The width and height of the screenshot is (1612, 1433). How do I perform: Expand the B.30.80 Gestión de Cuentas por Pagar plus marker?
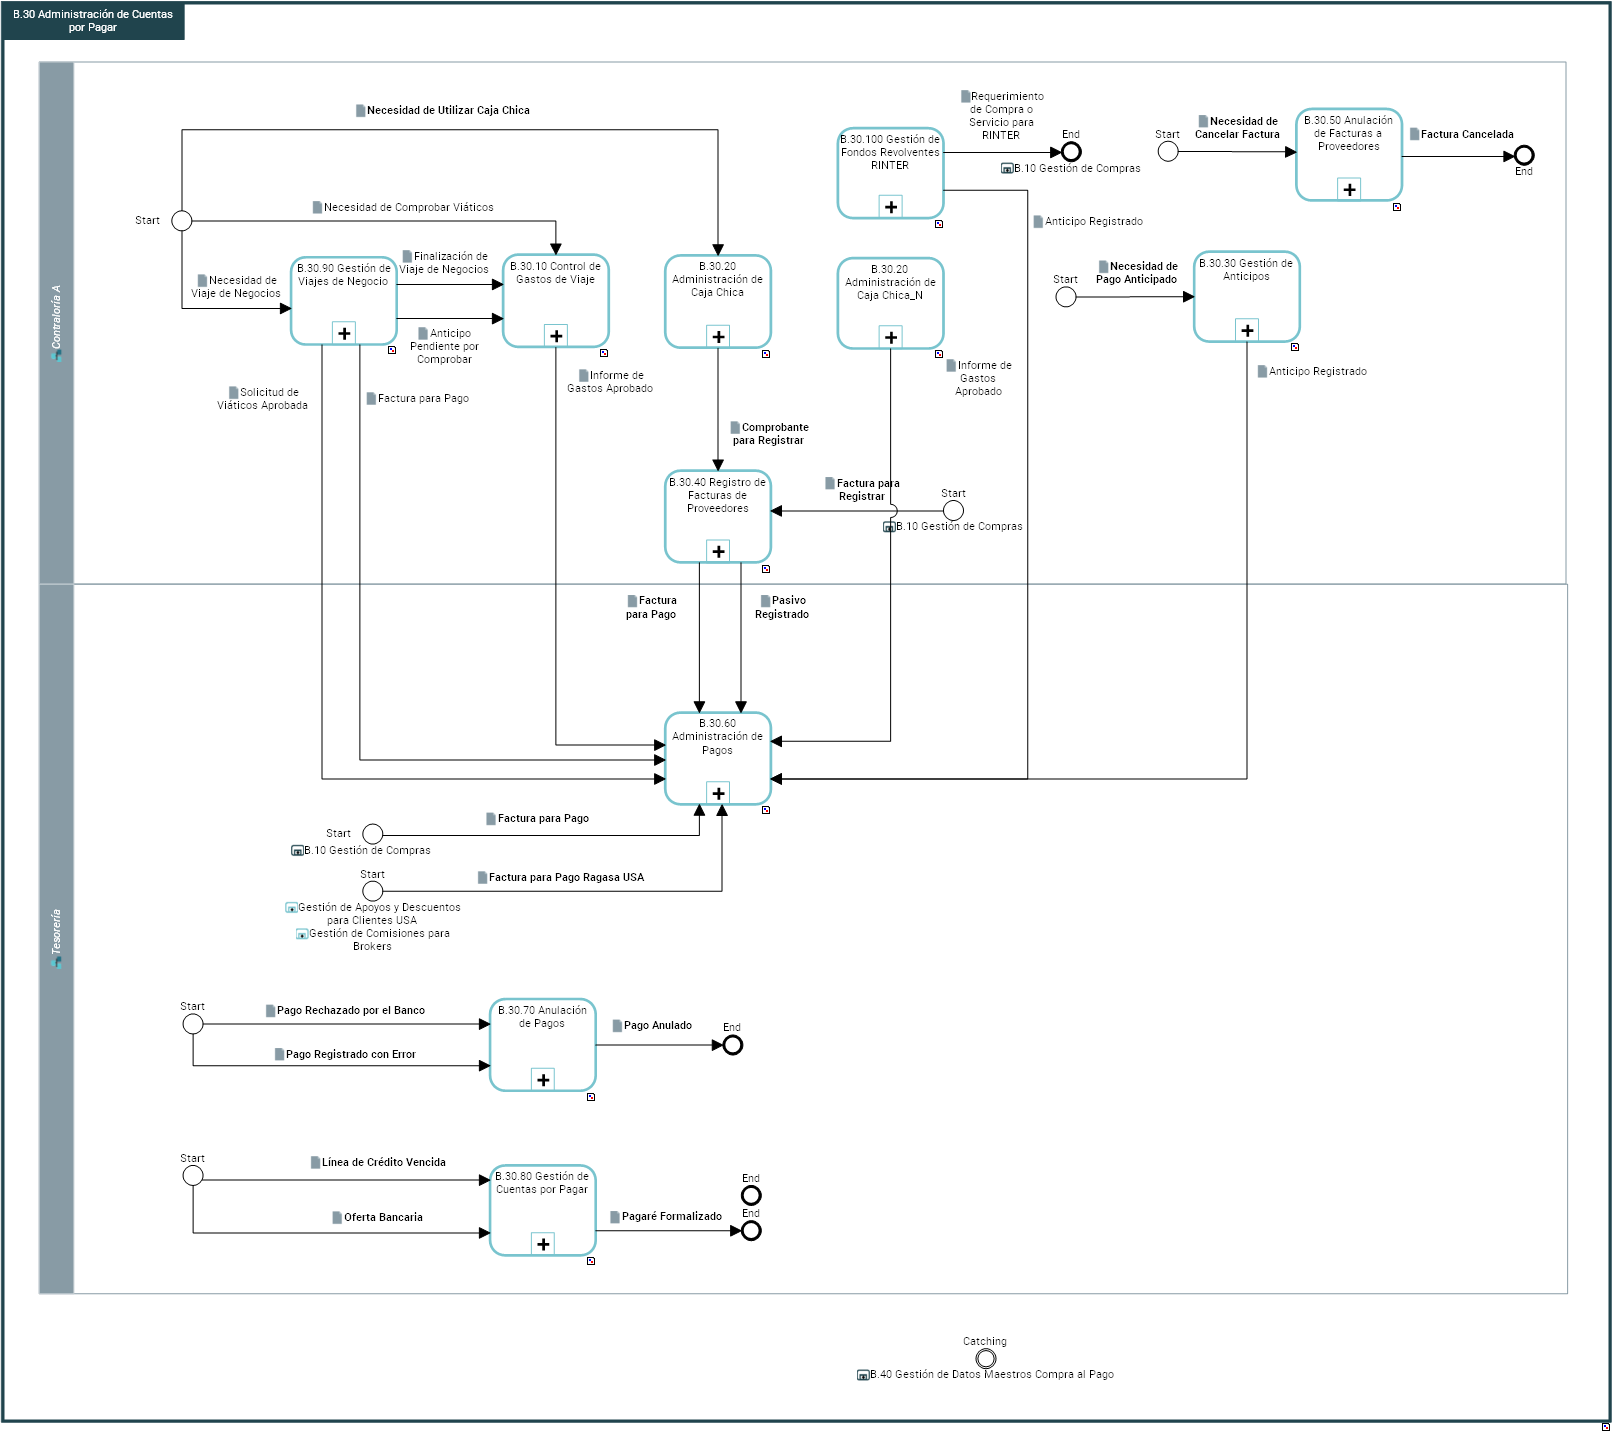click(x=543, y=1244)
